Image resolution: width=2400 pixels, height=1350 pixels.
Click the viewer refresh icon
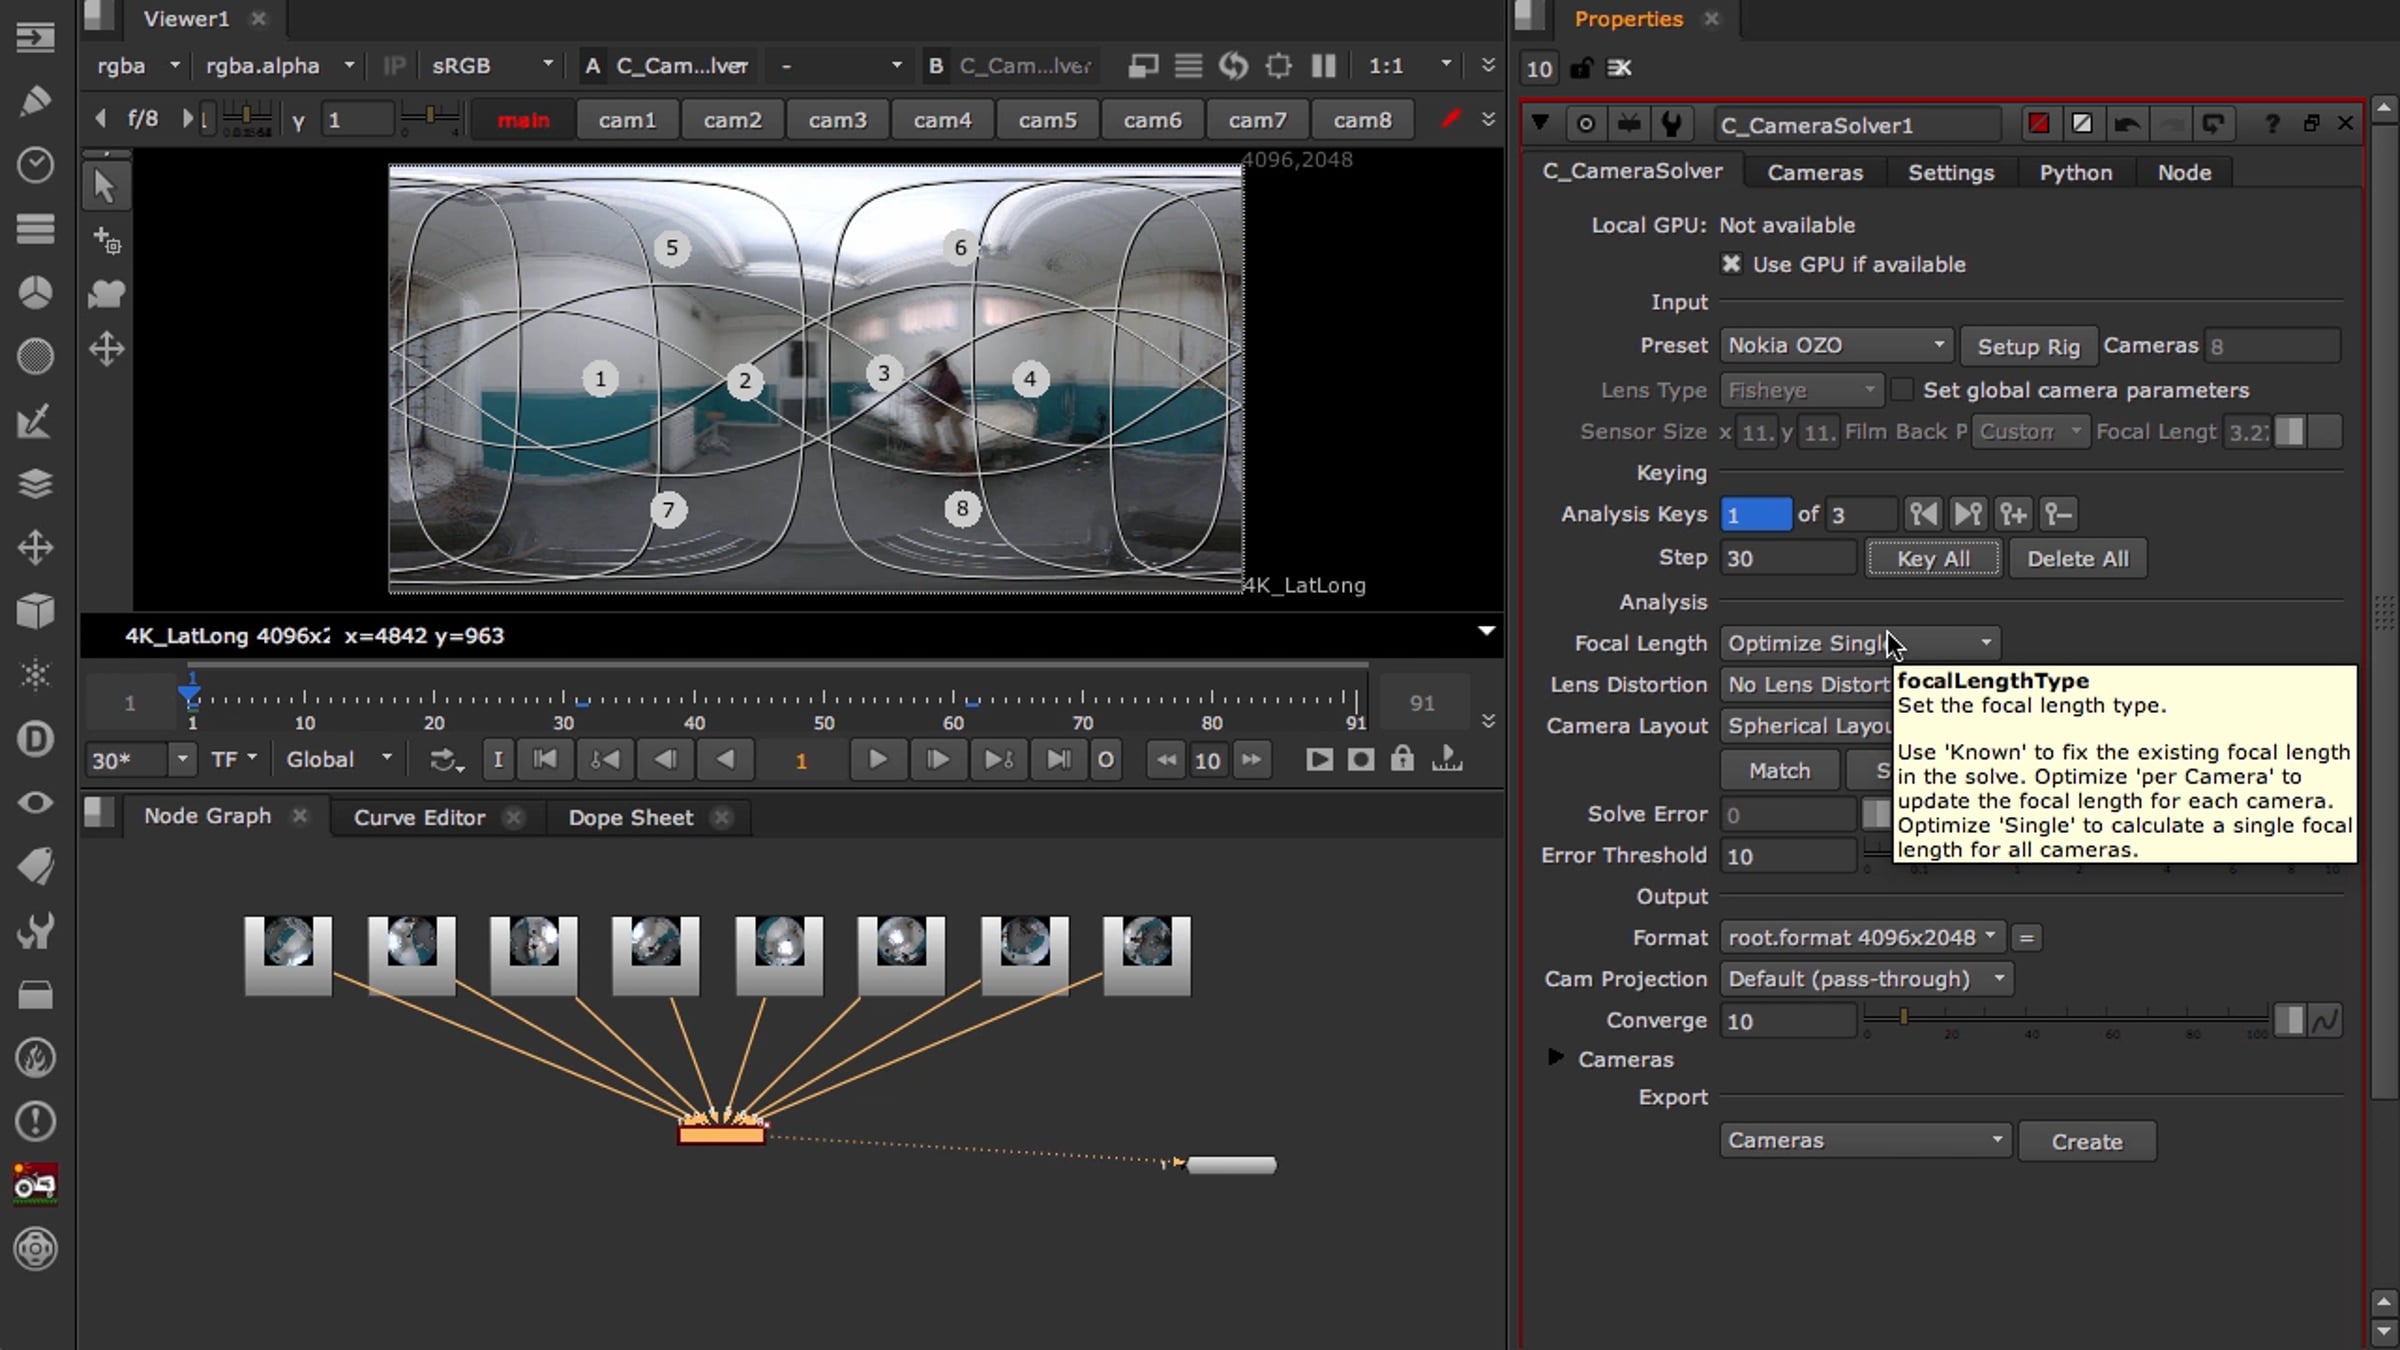1233,66
